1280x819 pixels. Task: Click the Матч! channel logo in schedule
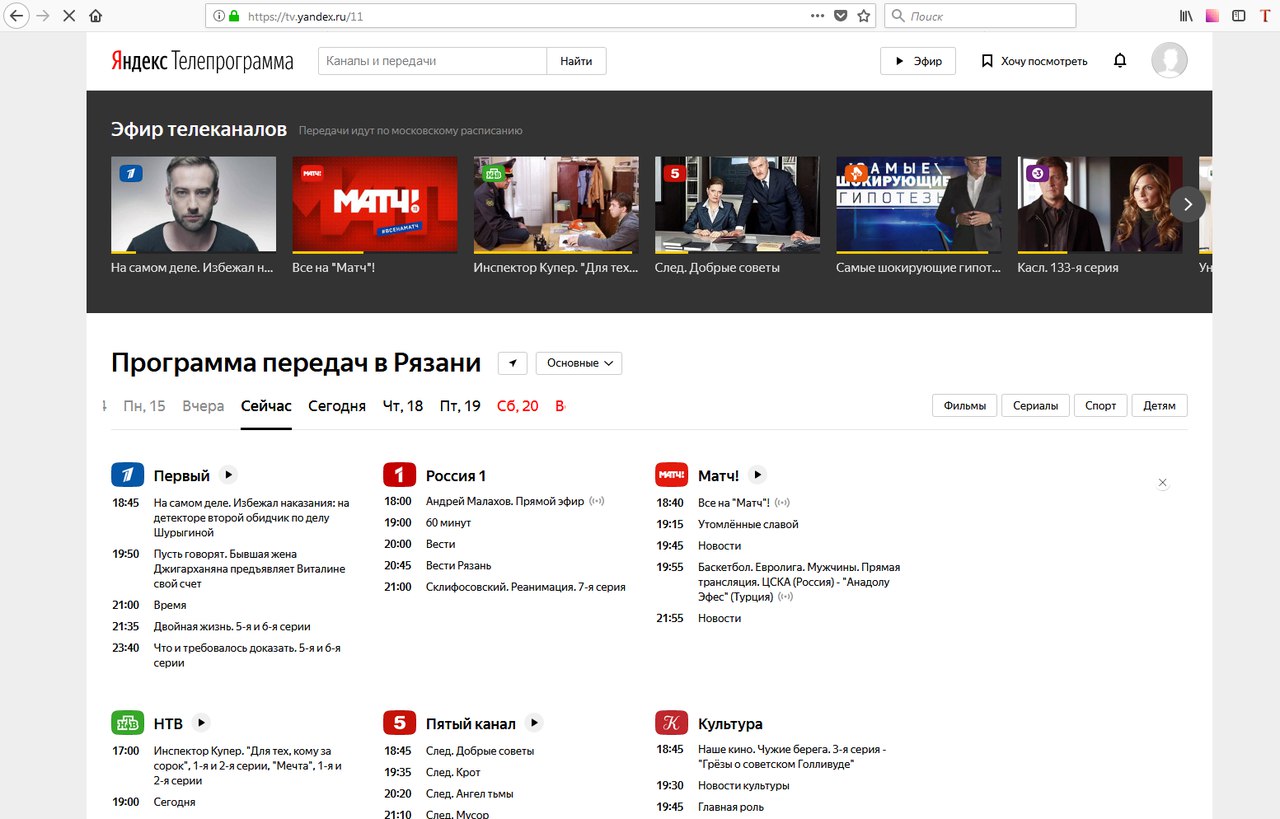click(672, 475)
